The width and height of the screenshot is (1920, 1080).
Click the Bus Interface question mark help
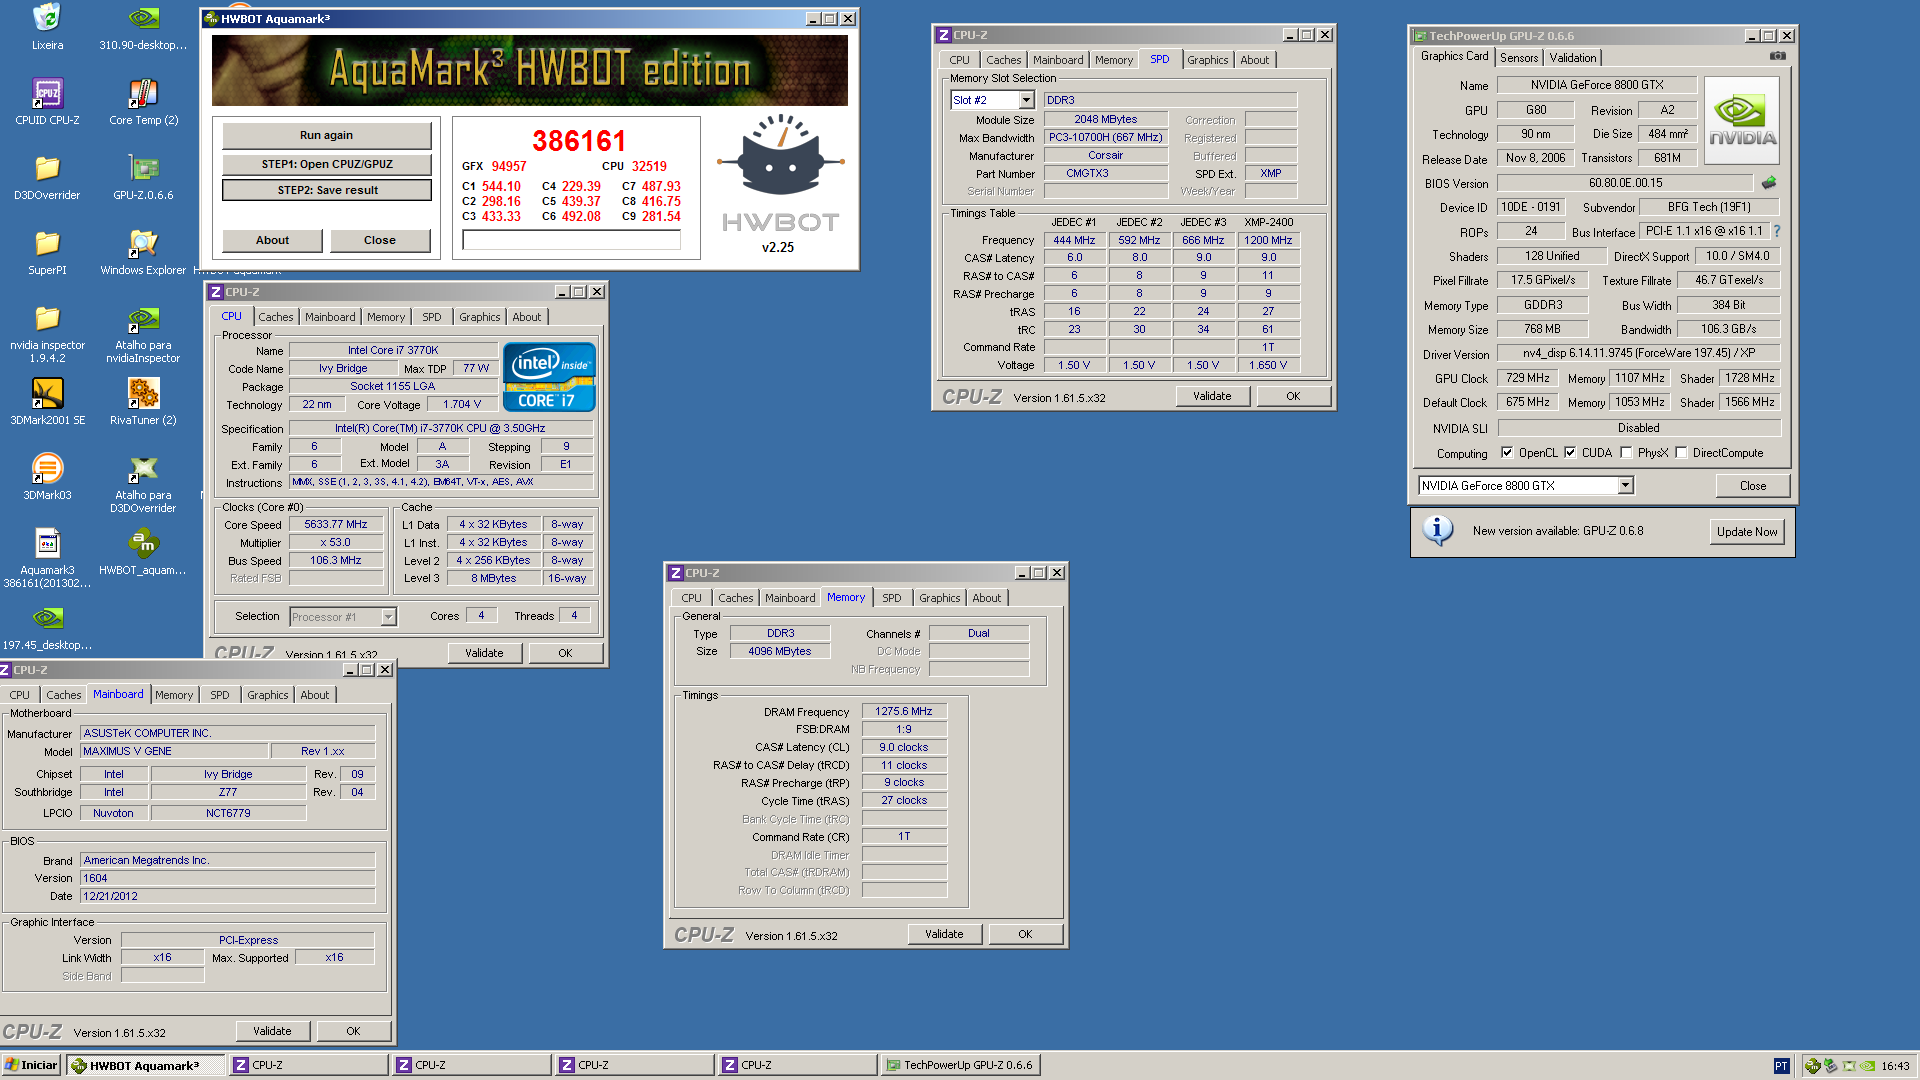[x=1777, y=231]
